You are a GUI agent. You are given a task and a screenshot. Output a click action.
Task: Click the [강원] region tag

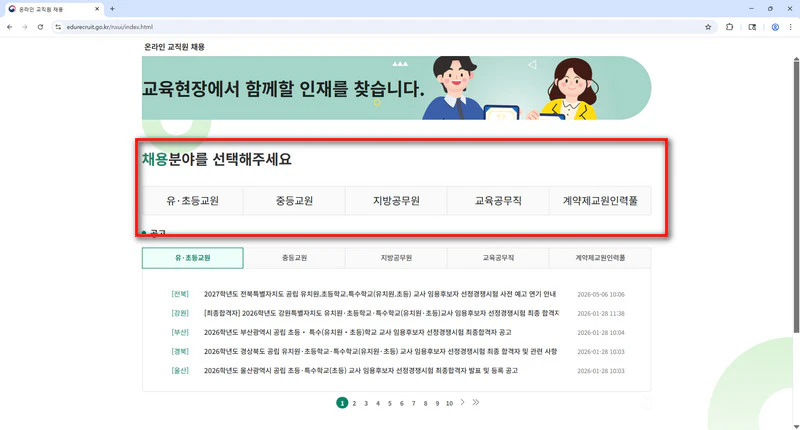180,313
